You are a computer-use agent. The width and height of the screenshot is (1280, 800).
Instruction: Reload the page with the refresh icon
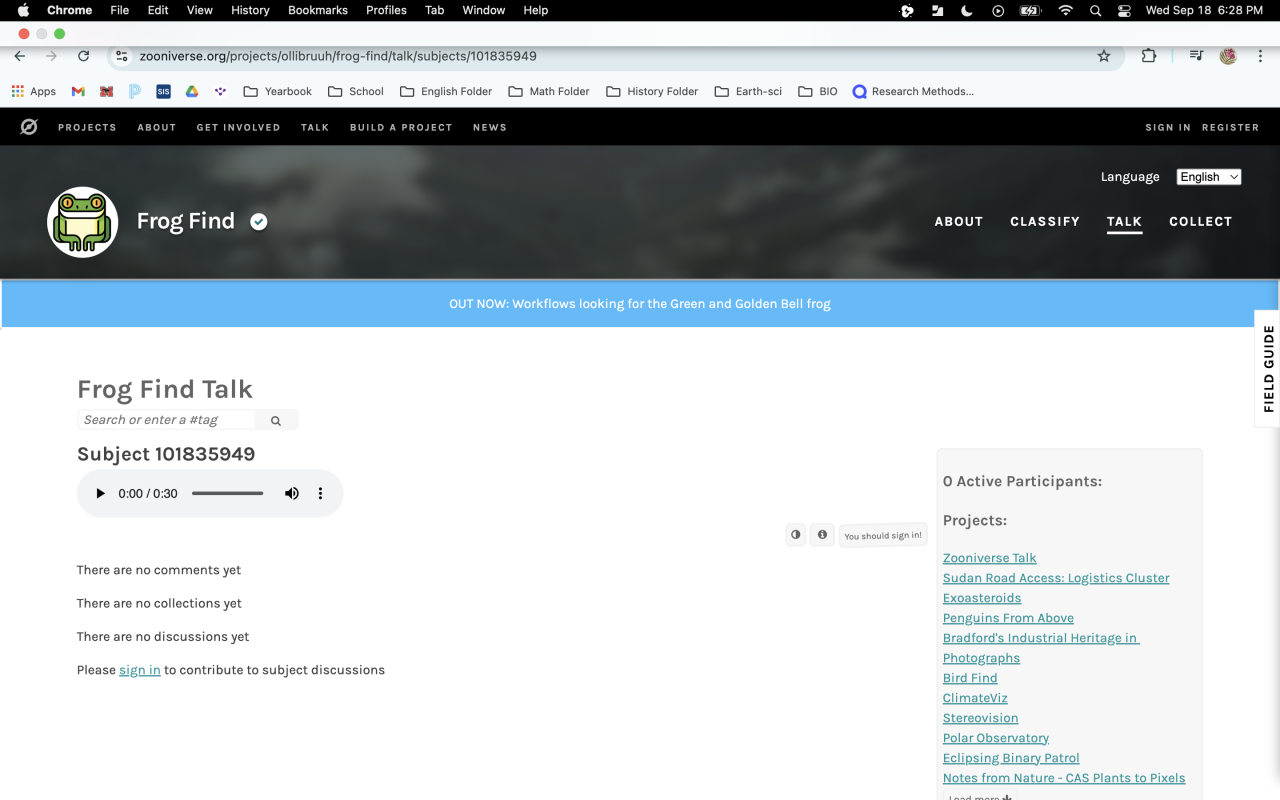pos(84,56)
